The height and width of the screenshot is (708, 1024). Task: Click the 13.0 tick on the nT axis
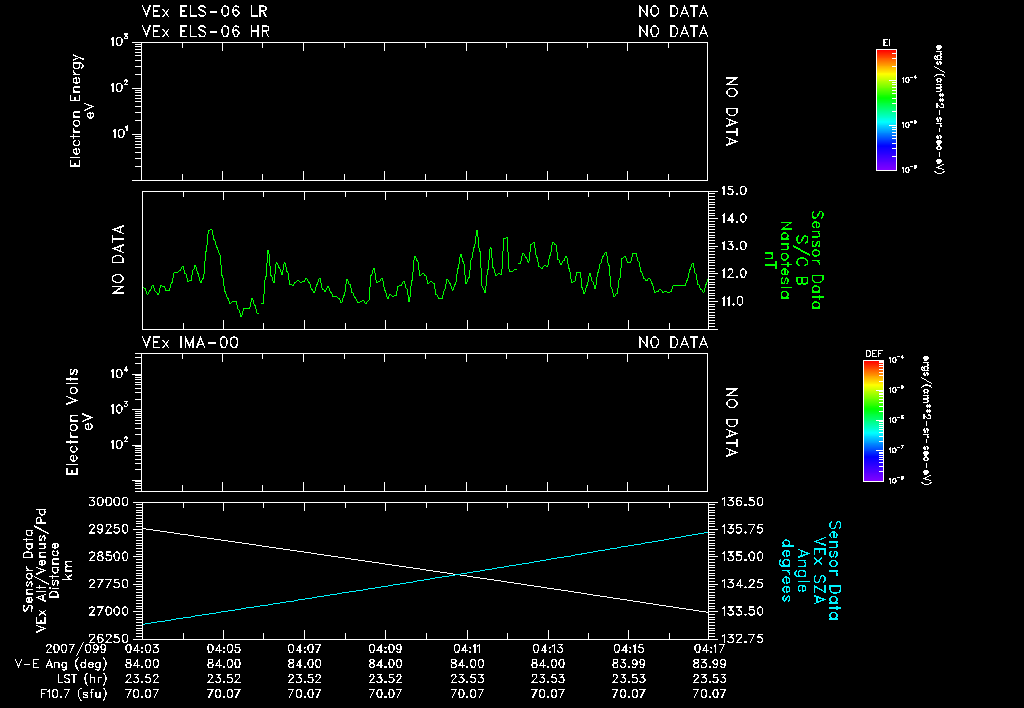click(733, 246)
